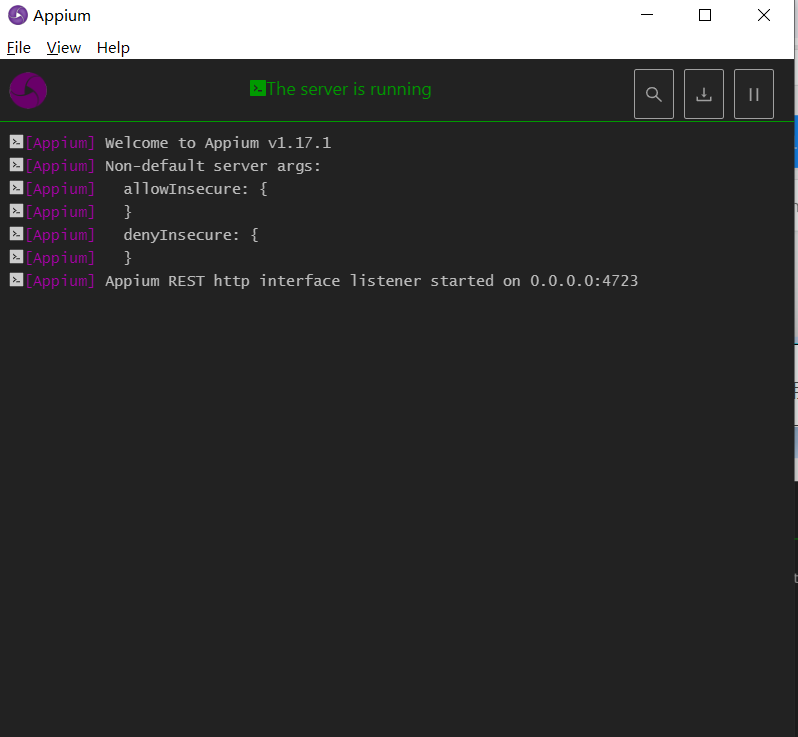Open the log search magnifier button
798x737 pixels.
pyautogui.click(x=653, y=94)
